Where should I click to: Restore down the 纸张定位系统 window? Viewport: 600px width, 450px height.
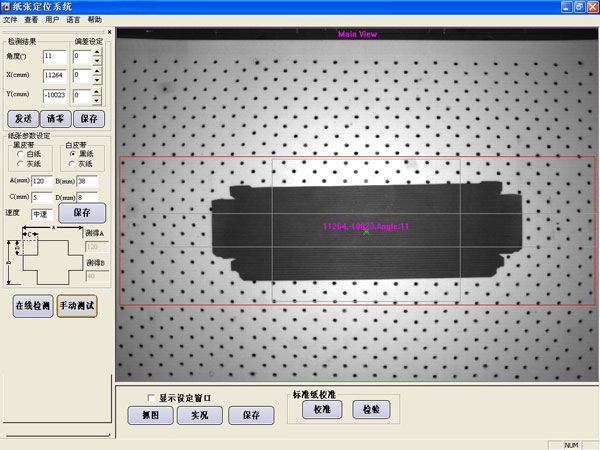pos(579,7)
